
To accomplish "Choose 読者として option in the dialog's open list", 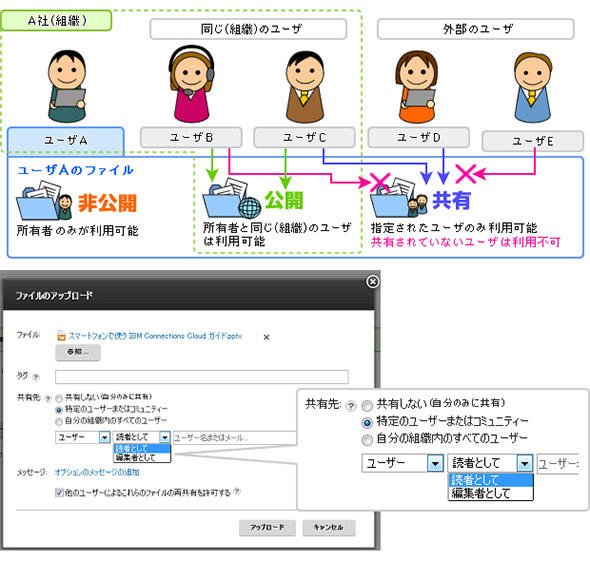I will pos(142,448).
